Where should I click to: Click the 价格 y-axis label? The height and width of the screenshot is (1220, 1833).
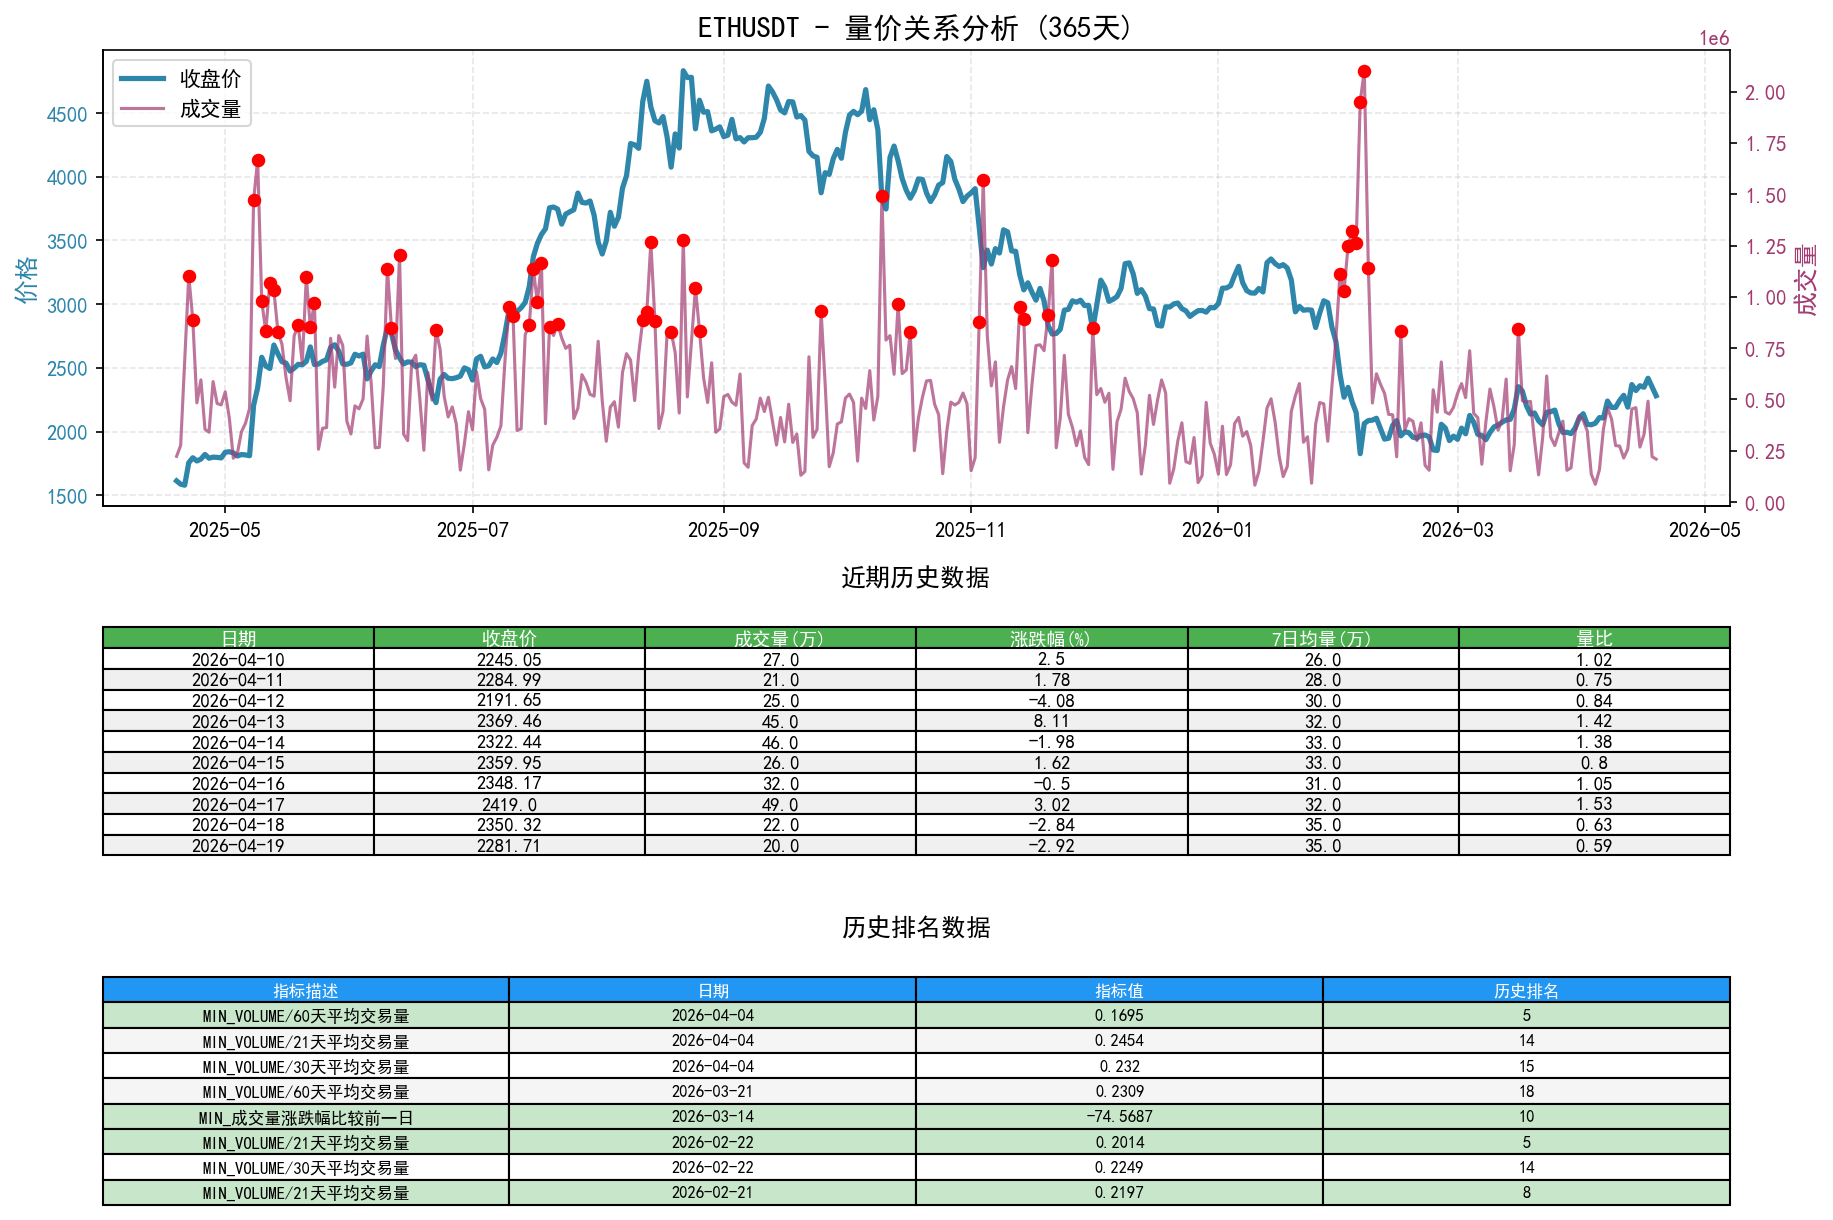tap(27, 278)
